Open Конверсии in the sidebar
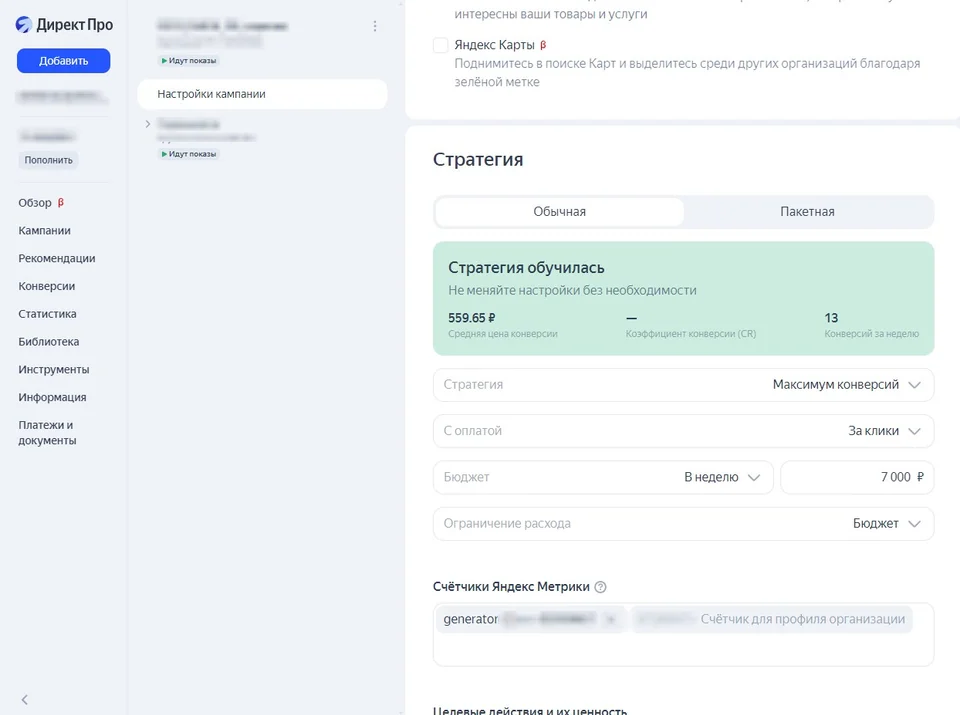The image size is (960, 715). pos(47,286)
